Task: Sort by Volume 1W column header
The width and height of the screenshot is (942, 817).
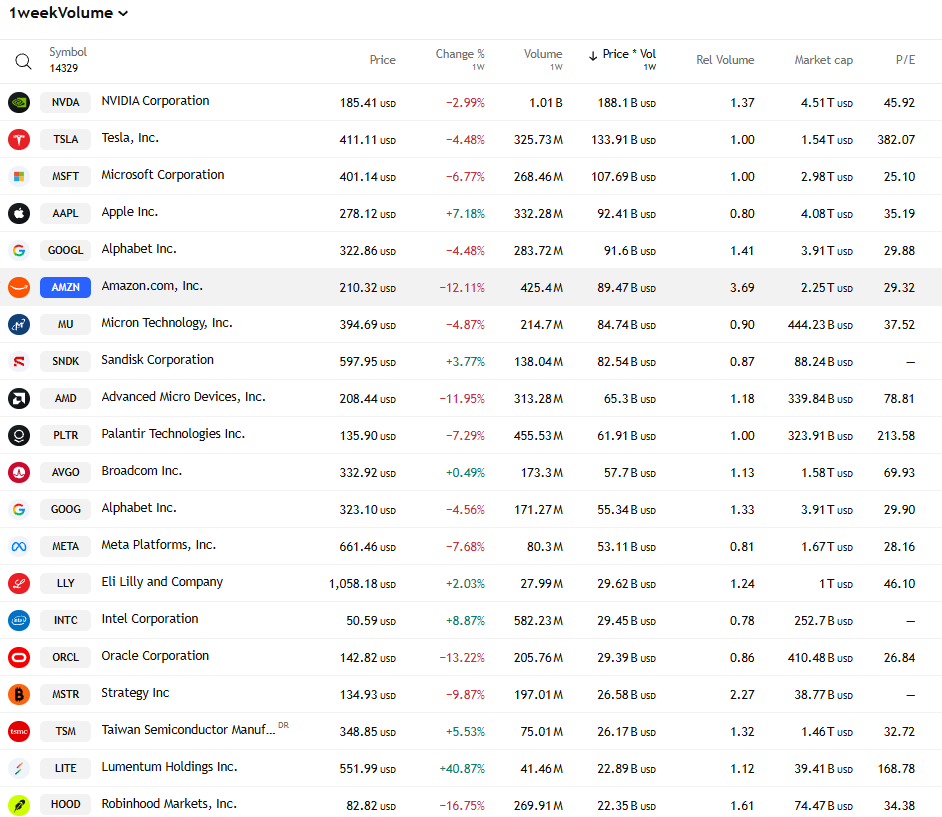Action: pos(542,59)
